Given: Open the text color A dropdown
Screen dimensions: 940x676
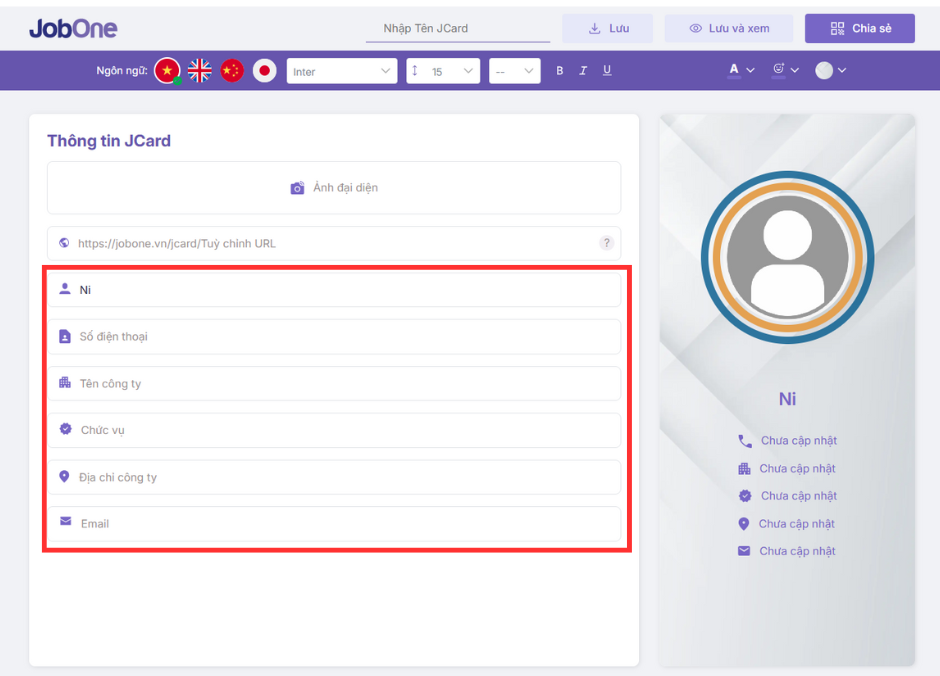Looking at the screenshot, I should coord(741,70).
